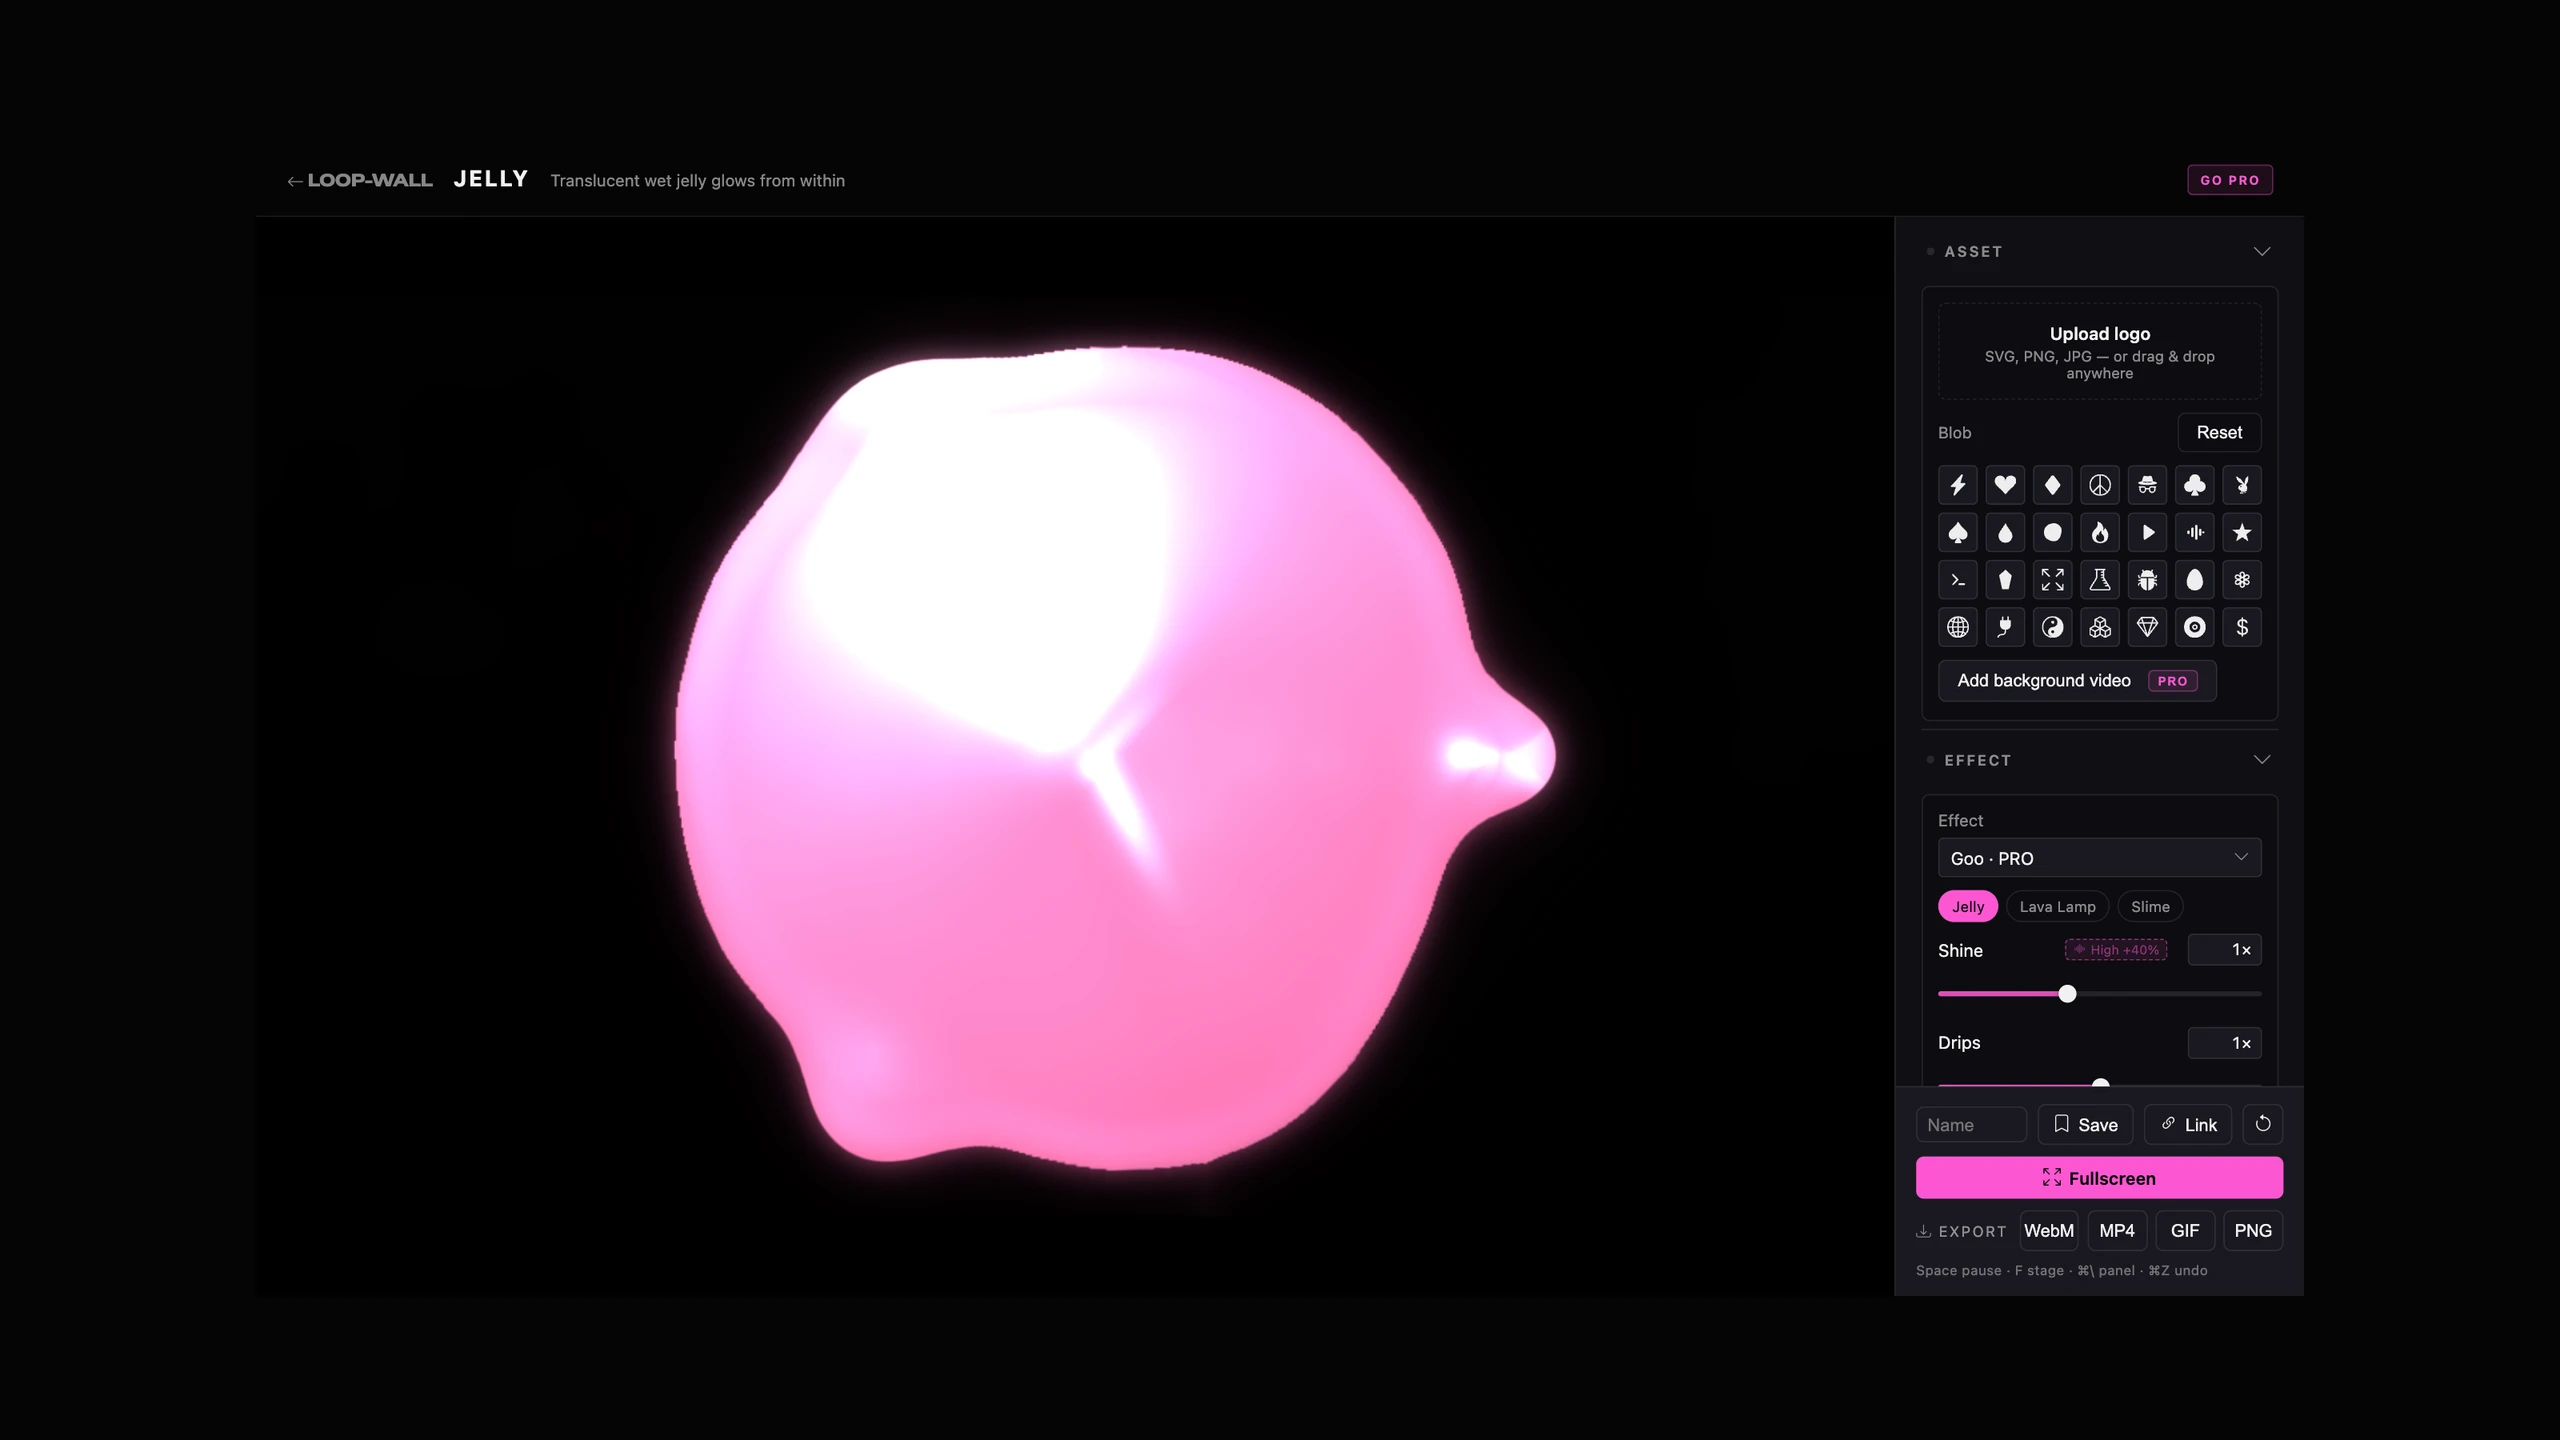Image resolution: width=2560 pixels, height=1440 pixels.
Task: Choose the stacked cubes shape
Action: [2100, 628]
